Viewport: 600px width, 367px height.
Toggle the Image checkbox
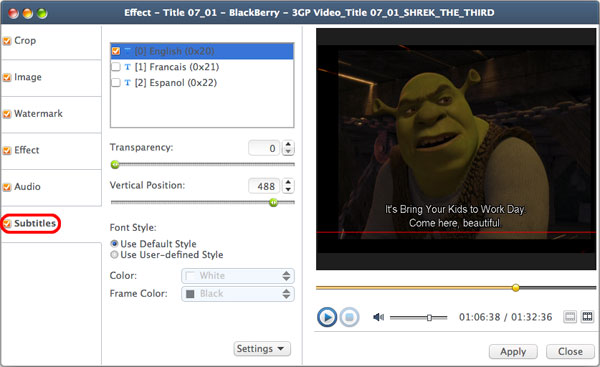pyautogui.click(x=7, y=77)
